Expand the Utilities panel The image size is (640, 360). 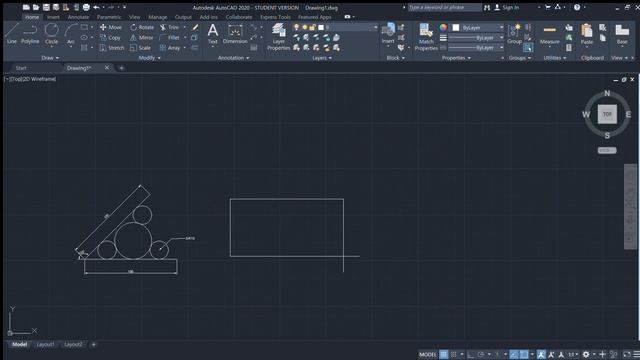555,58
